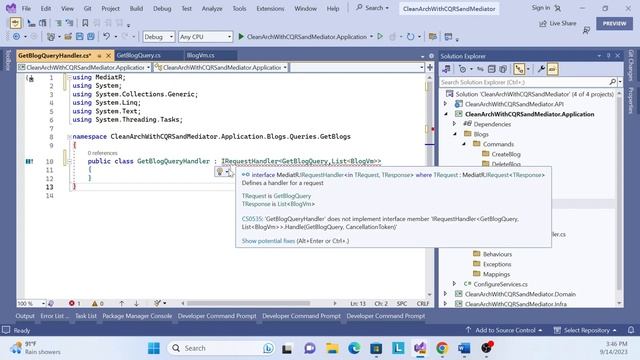
Task: Click Switch Views icon in Solution Explorer
Action: (447, 69)
